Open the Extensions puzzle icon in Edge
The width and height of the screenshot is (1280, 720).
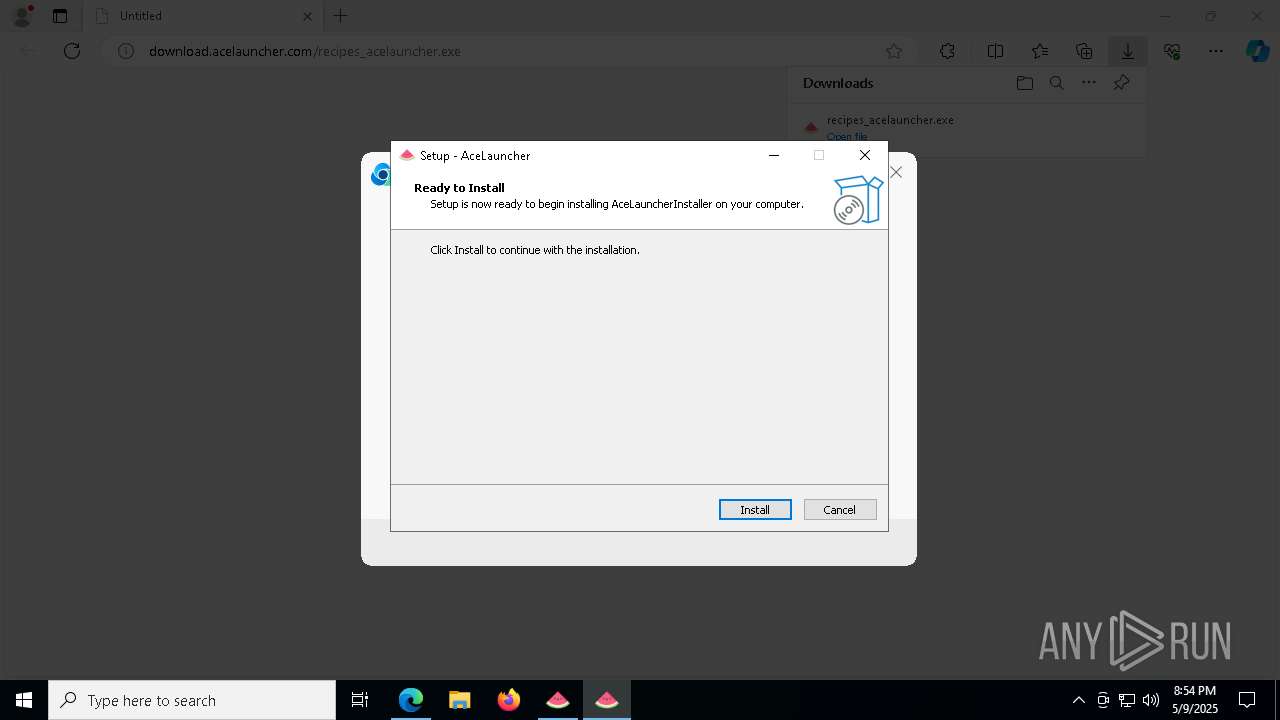[947, 51]
